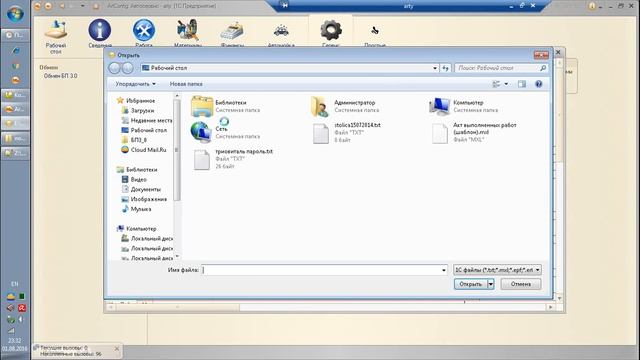Image resolution: width=640 pixels, height=360 pixels.
Task: Open the file name history dropdown
Action: pyautogui.click(x=444, y=270)
